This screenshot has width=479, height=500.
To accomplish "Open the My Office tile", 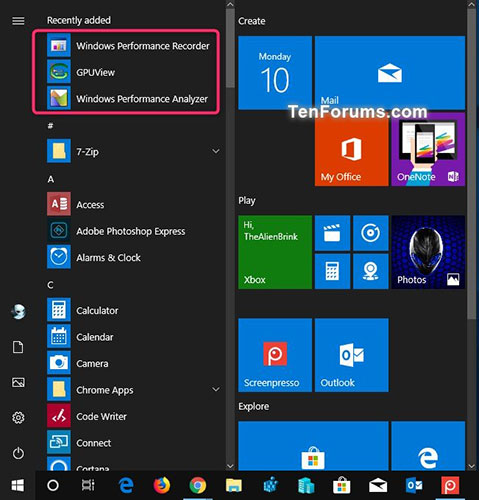I will click(352, 149).
